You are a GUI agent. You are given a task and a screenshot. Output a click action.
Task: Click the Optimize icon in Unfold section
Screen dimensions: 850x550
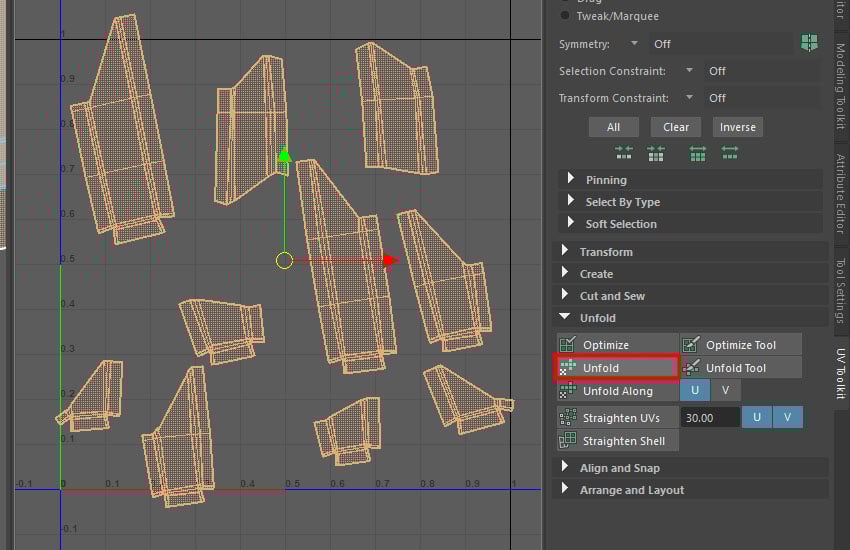(x=567, y=345)
